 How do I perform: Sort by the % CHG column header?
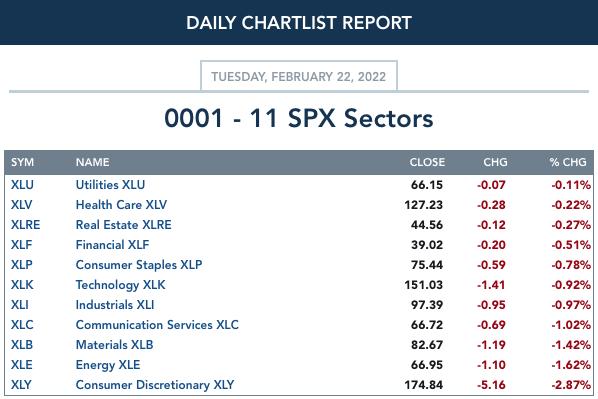(x=568, y=162)
